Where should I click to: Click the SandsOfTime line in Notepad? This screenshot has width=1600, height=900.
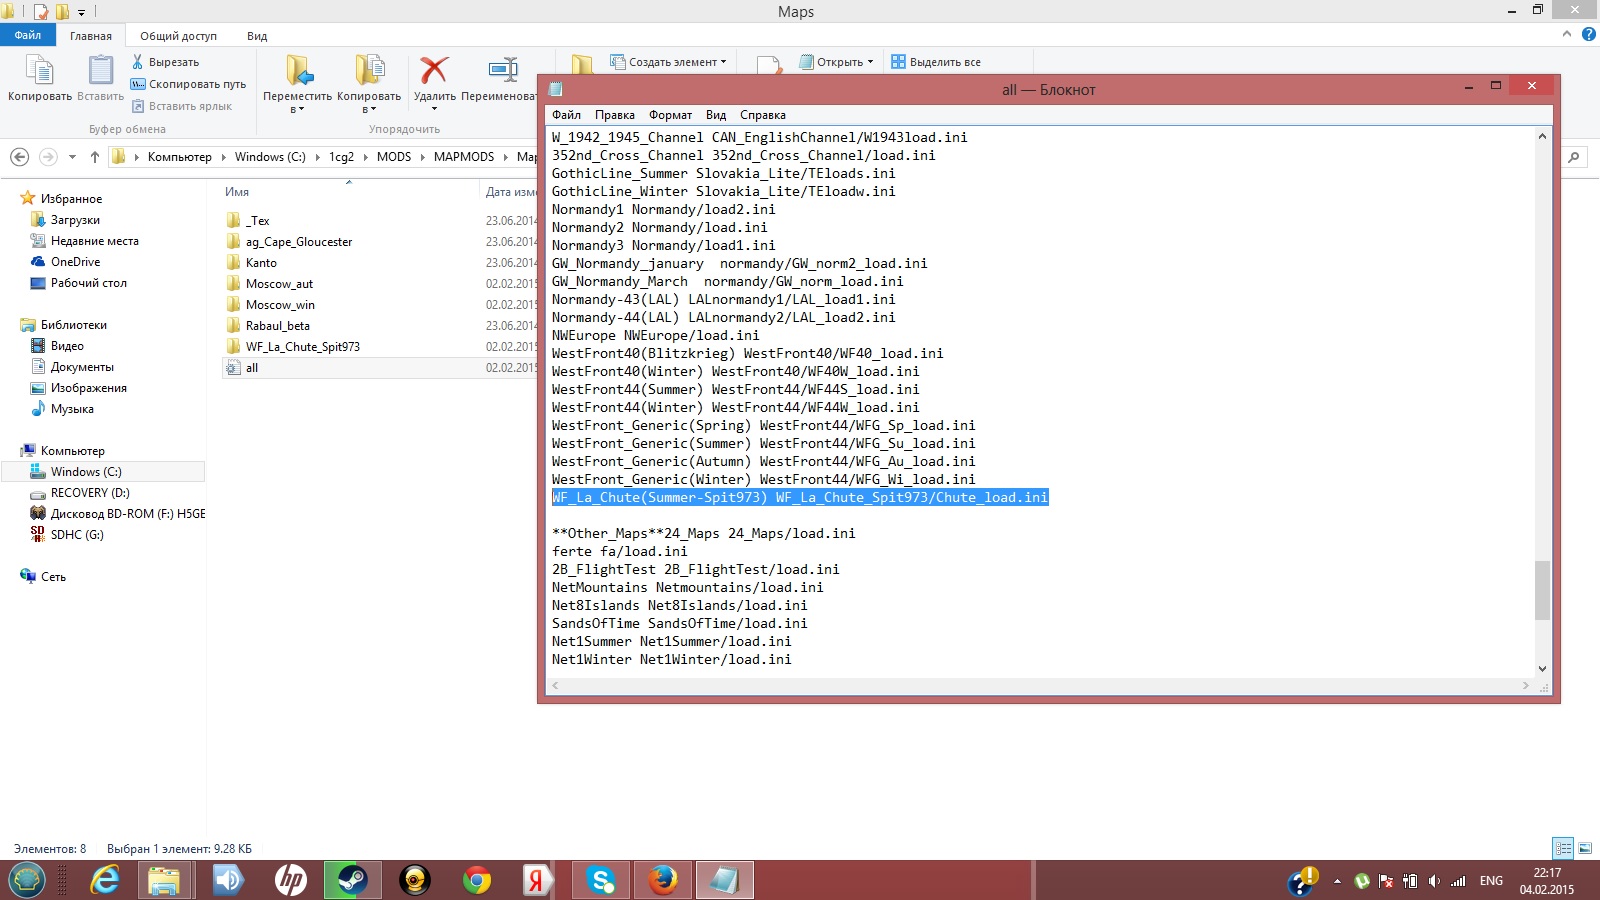(x=680, y=623)
